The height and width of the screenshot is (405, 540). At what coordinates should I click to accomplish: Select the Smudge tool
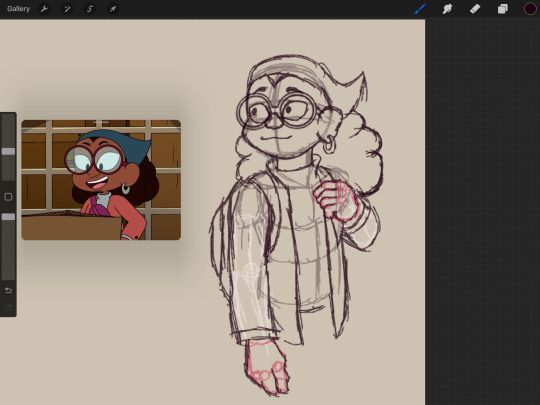pos(447,9)
